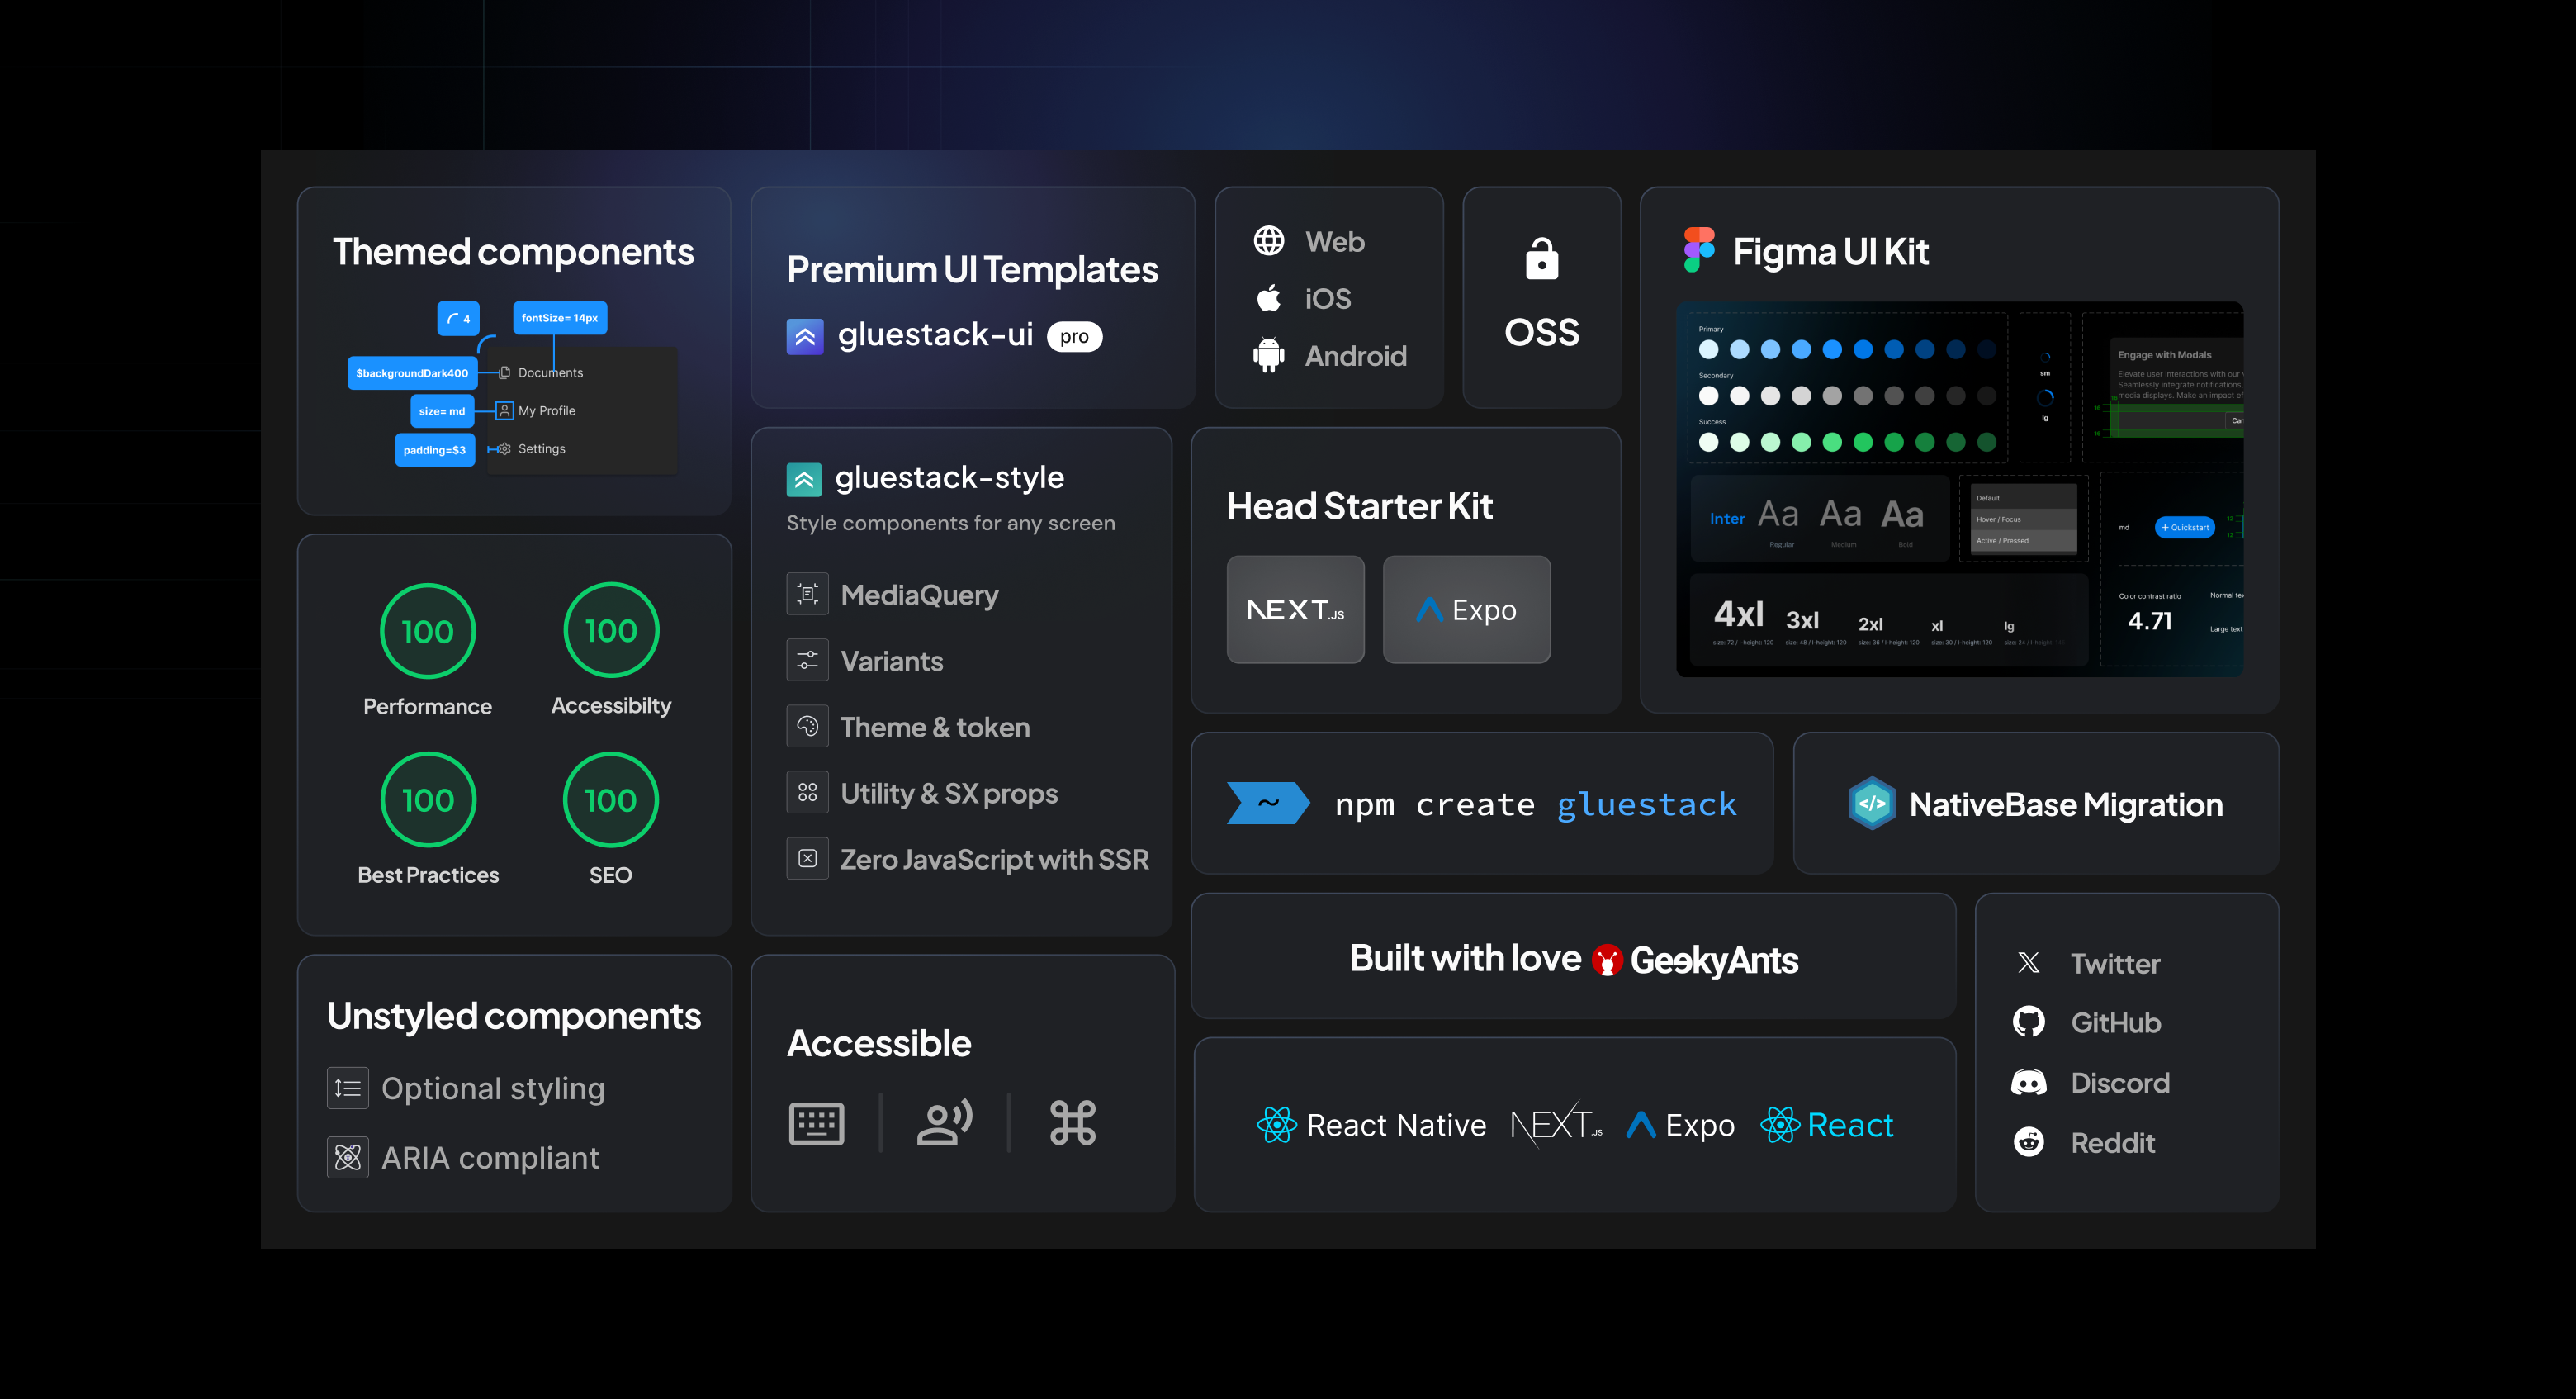Click the Expo logo in bottom framework row
This screenshot has width=2576, height=1399.
click(1680, 1125)
